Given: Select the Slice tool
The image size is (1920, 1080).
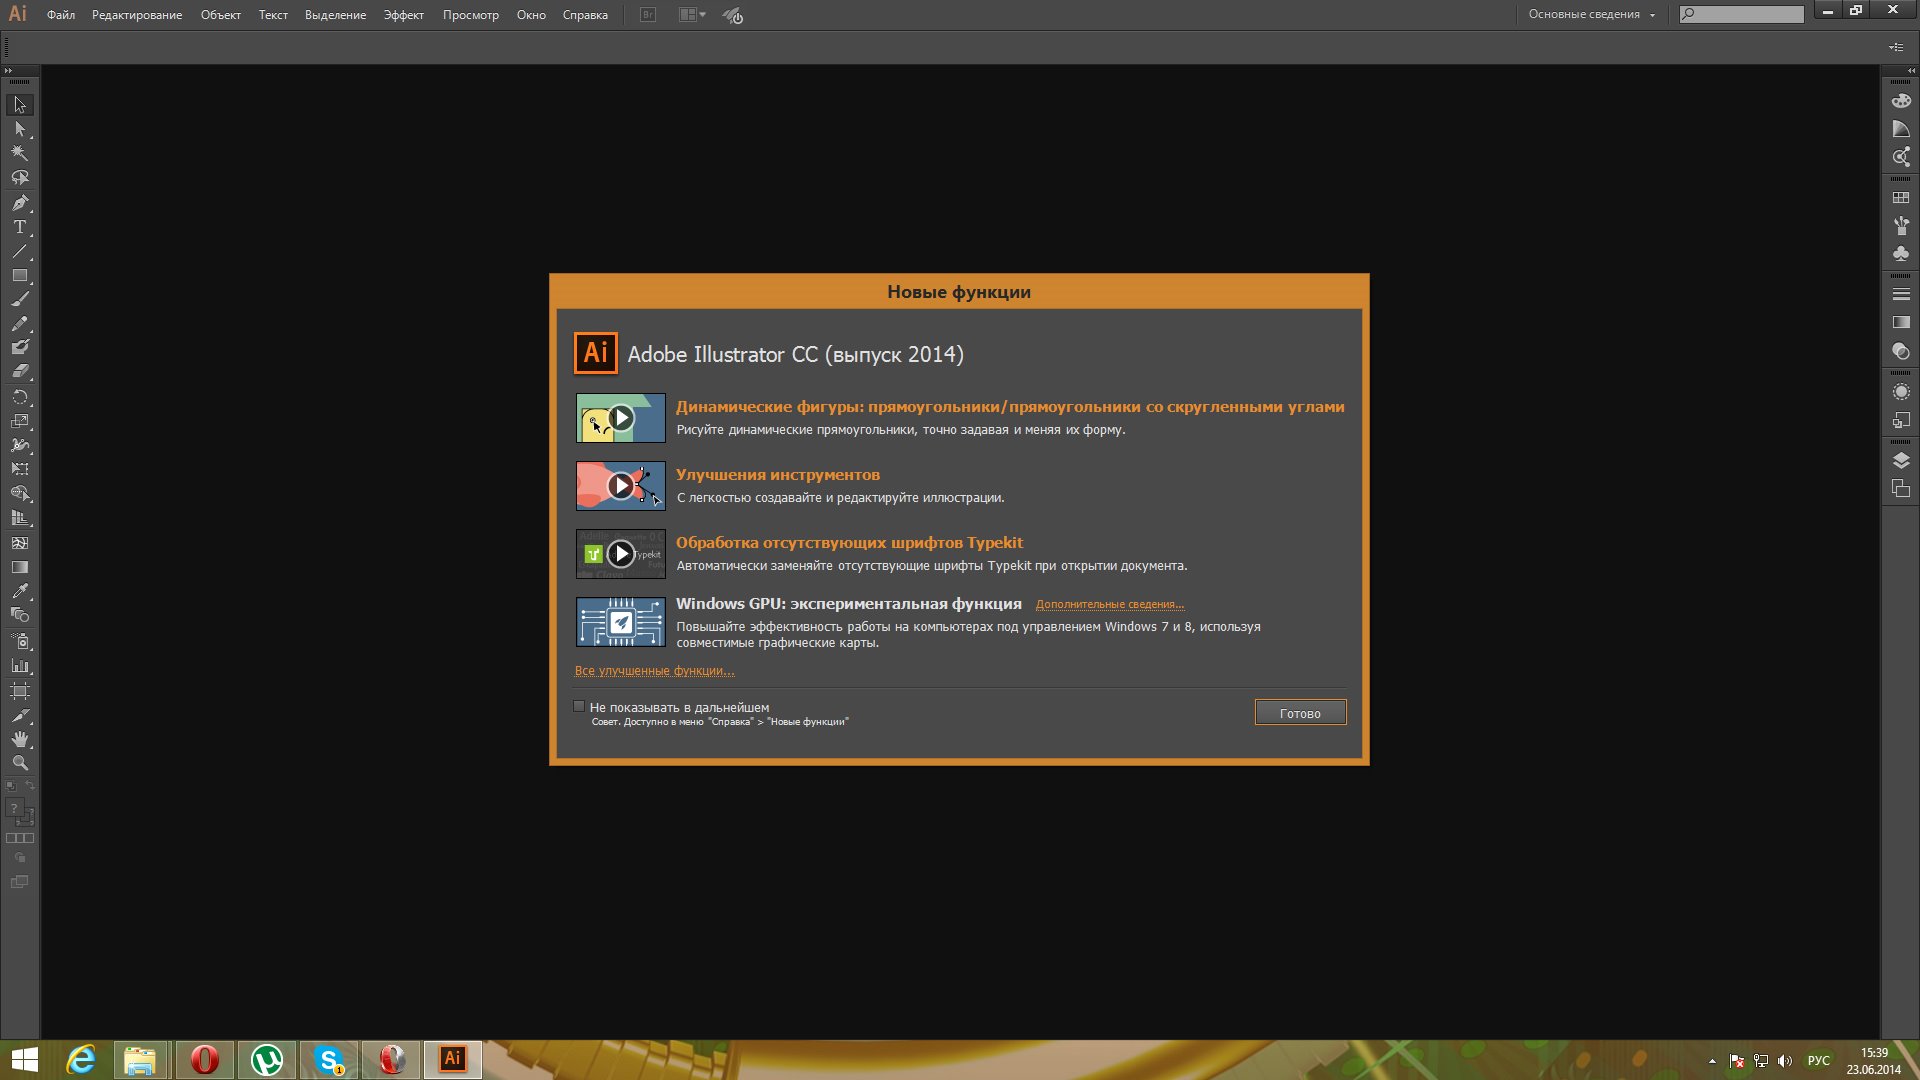Looking at the screenshot, I should click(20, 715).
